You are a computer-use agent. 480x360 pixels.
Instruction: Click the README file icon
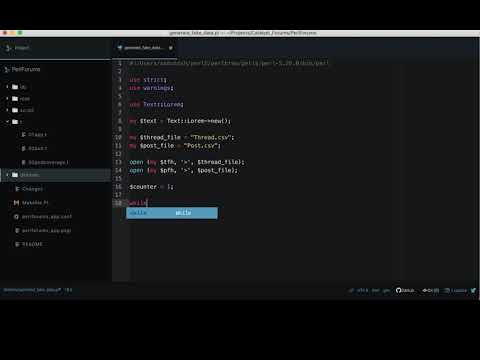pyautogui.click(x=17, y=244)
